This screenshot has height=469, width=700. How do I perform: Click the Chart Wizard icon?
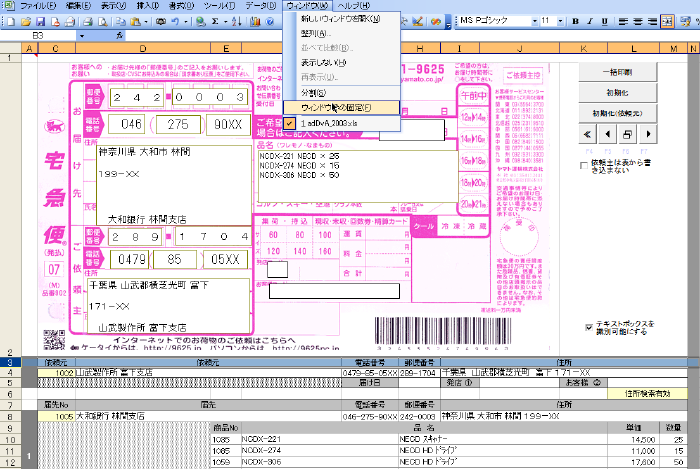pyautogui.click(x=255, y=21)
